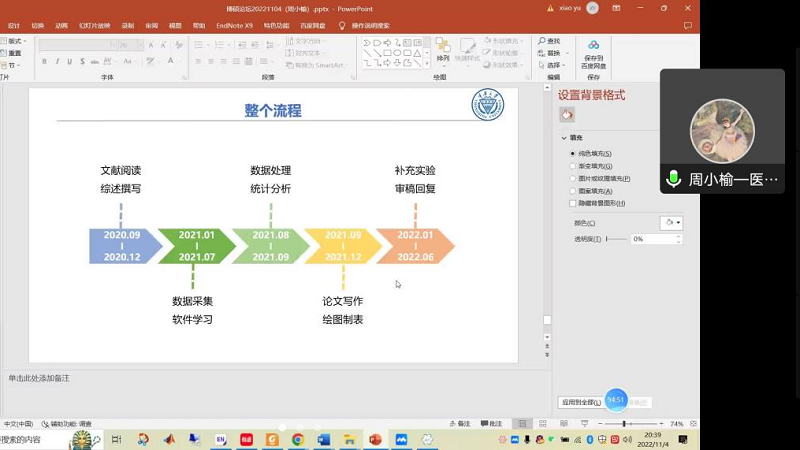Viewport: 800px width, 450px height.
Task: Select Picture or texture fill radio button
Action: coord(572,179)
